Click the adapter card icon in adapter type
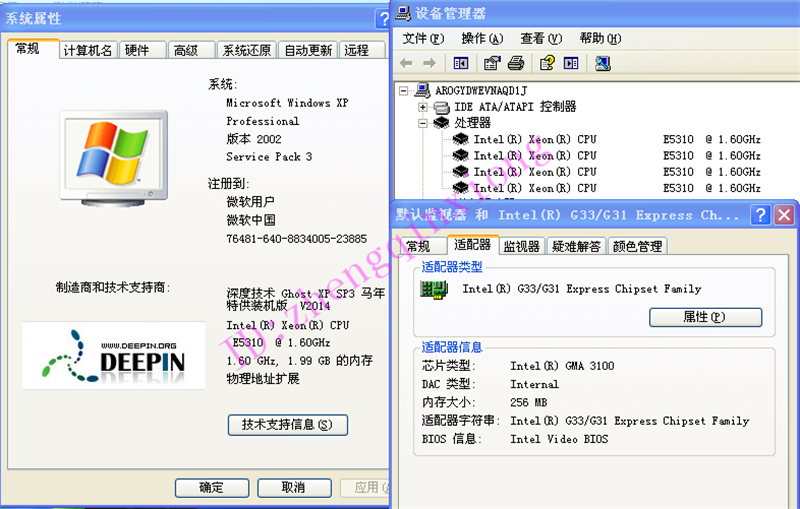This screenshot has height=509, width=800. point(434,289)
